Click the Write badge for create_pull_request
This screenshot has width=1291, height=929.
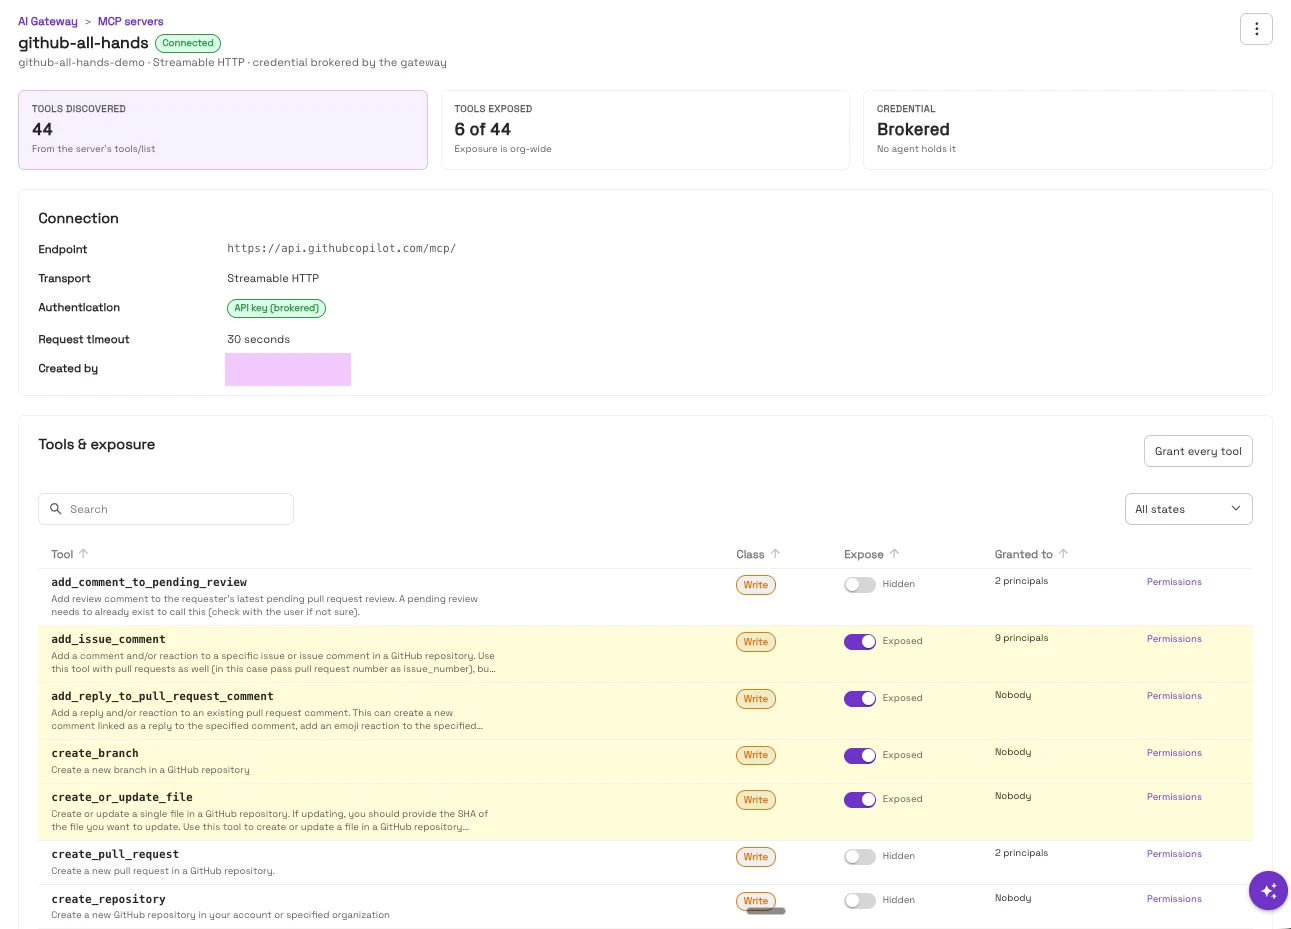pyautogui.click(x=756, y=857)
